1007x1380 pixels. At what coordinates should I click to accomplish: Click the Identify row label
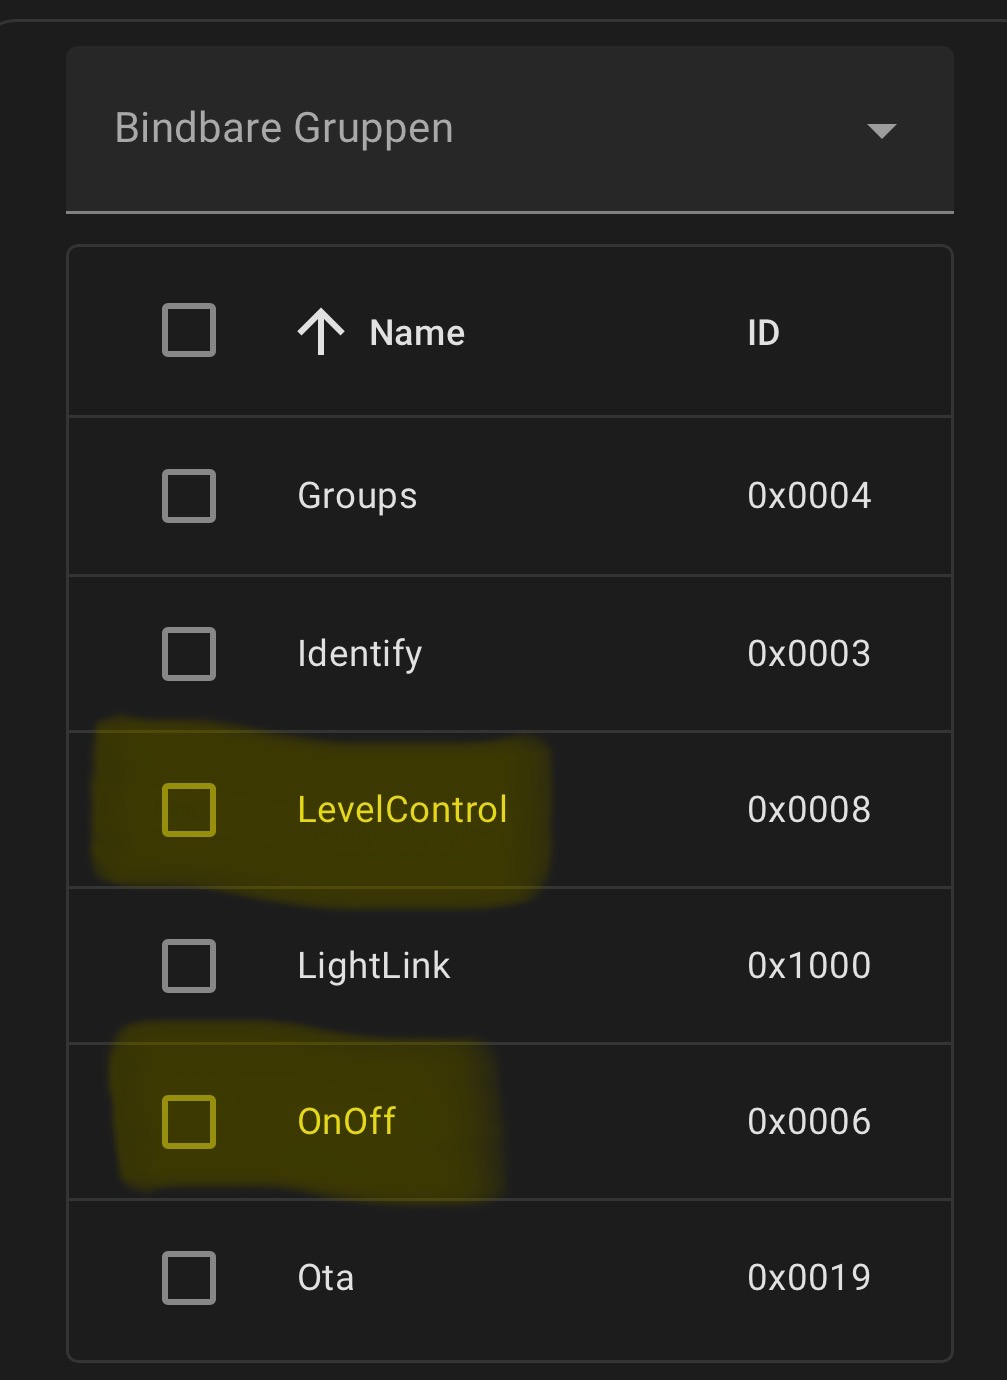tap(359, 654)
